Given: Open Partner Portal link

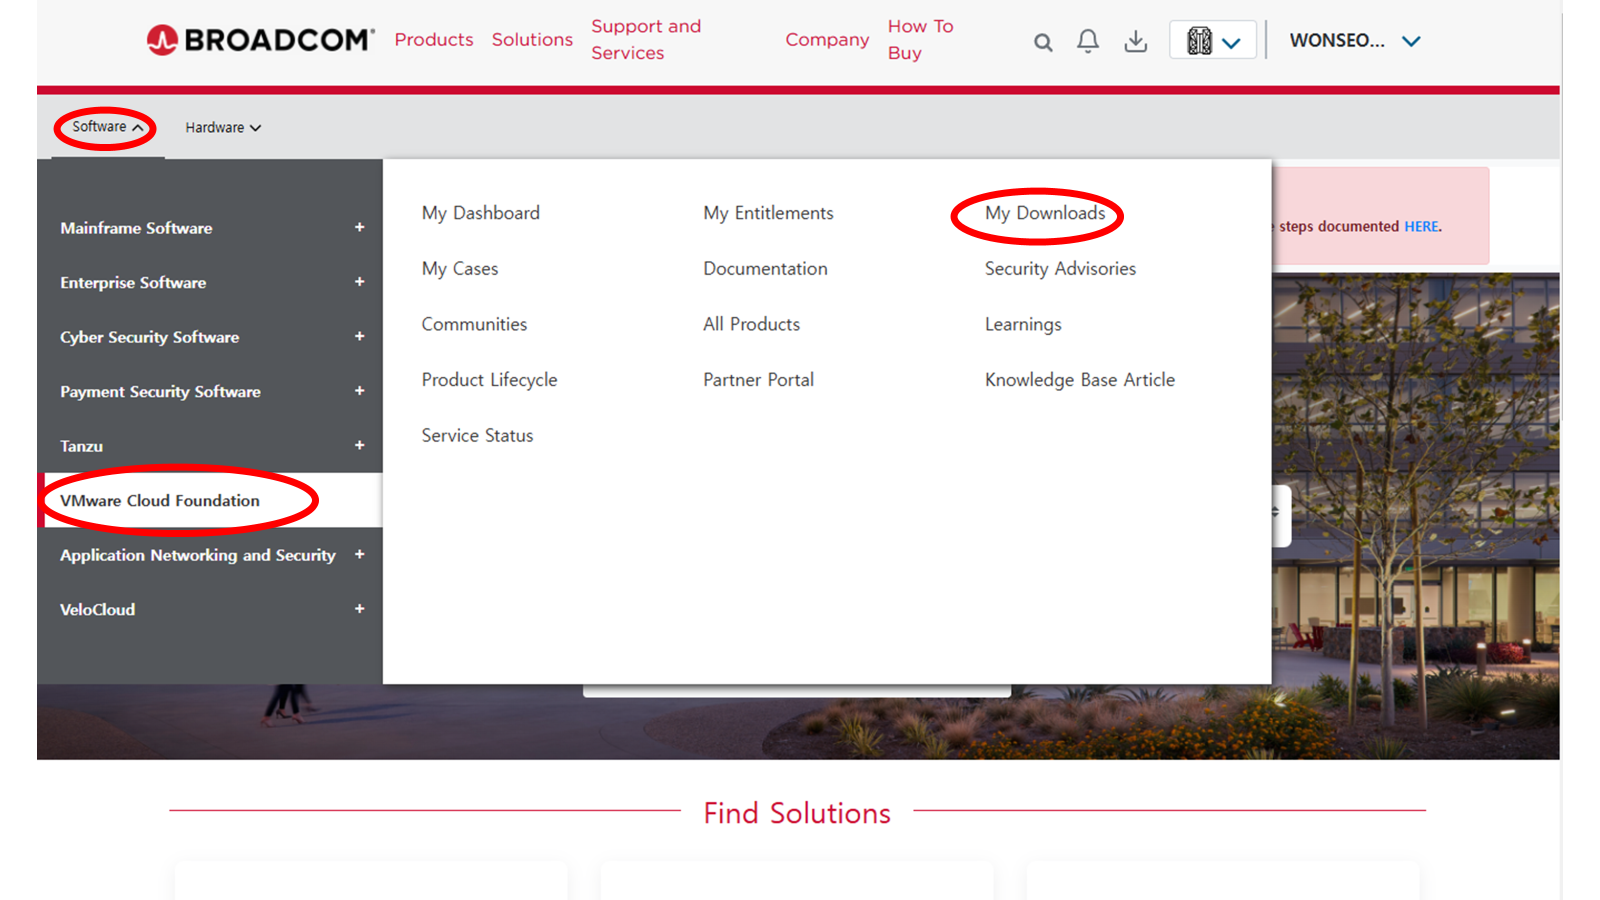Looking at the screenshot, I should (758, 380).
